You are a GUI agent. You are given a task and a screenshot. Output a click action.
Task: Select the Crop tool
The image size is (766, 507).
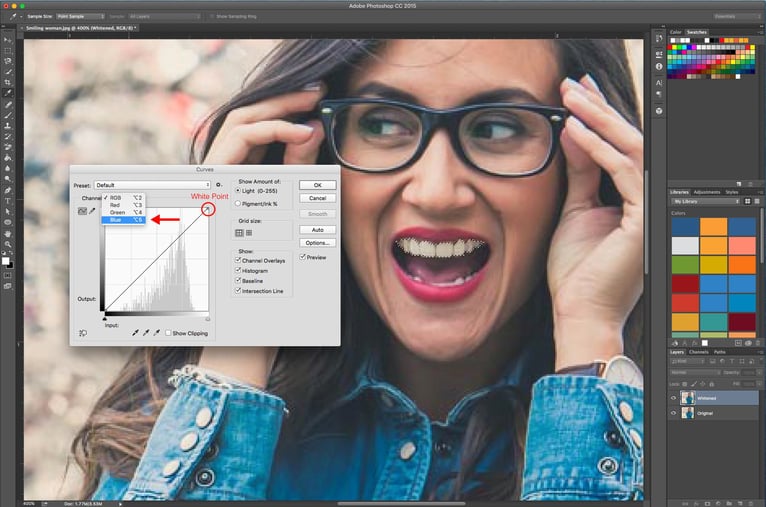[7, 83]
